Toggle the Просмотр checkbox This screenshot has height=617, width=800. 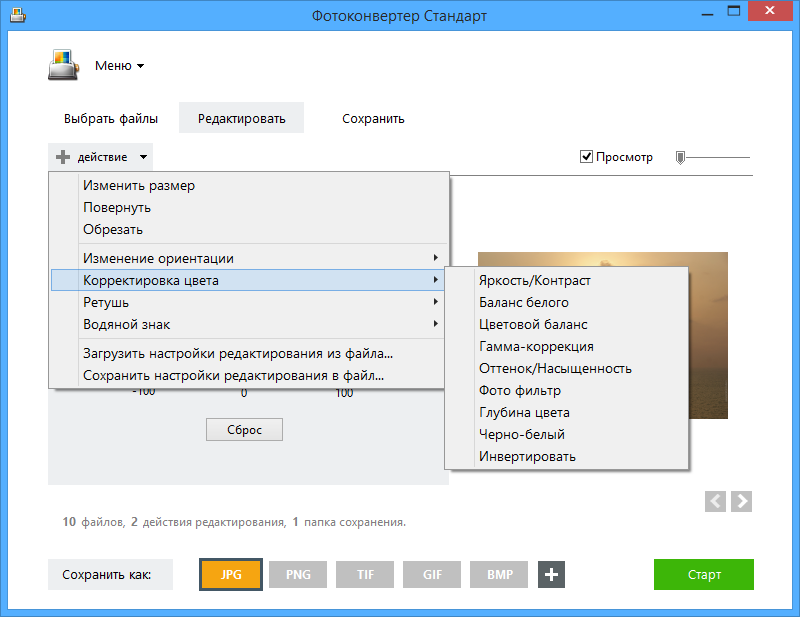point(586,157)
